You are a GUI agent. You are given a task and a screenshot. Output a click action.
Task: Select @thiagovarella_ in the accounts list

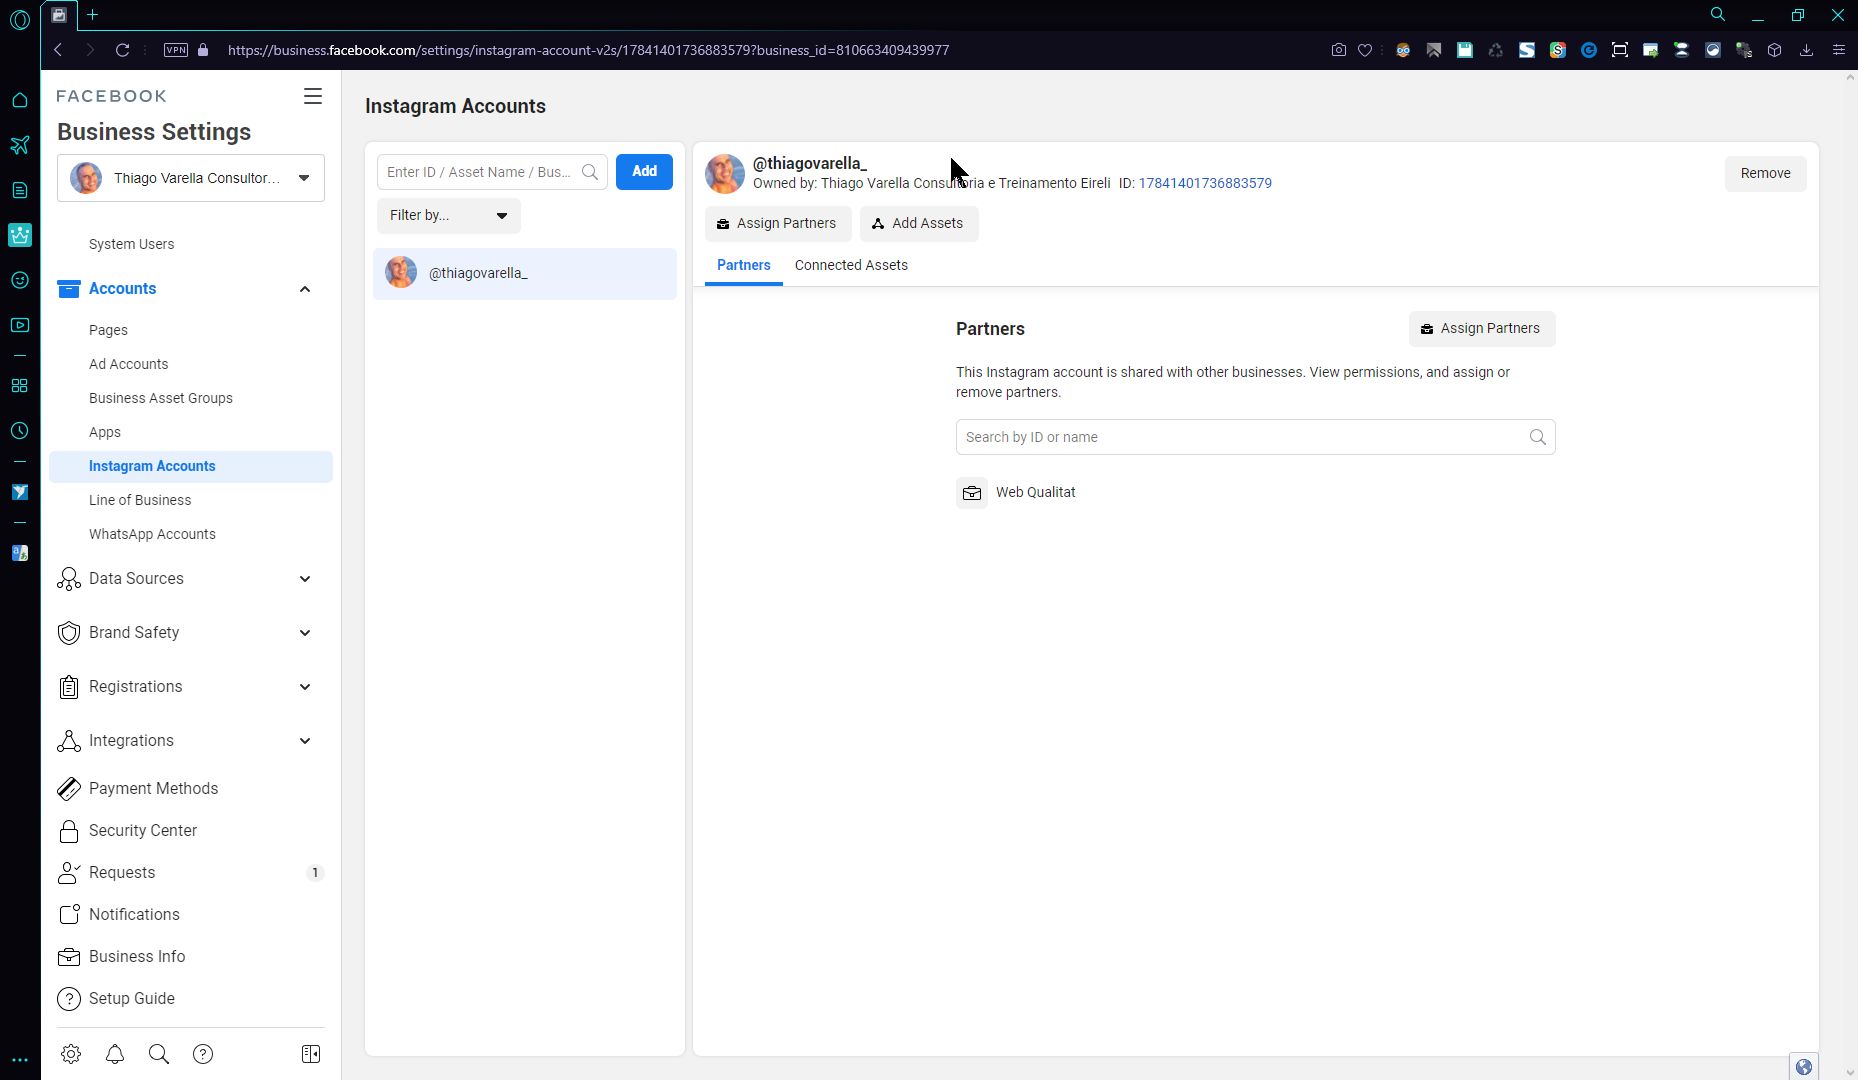525,274
